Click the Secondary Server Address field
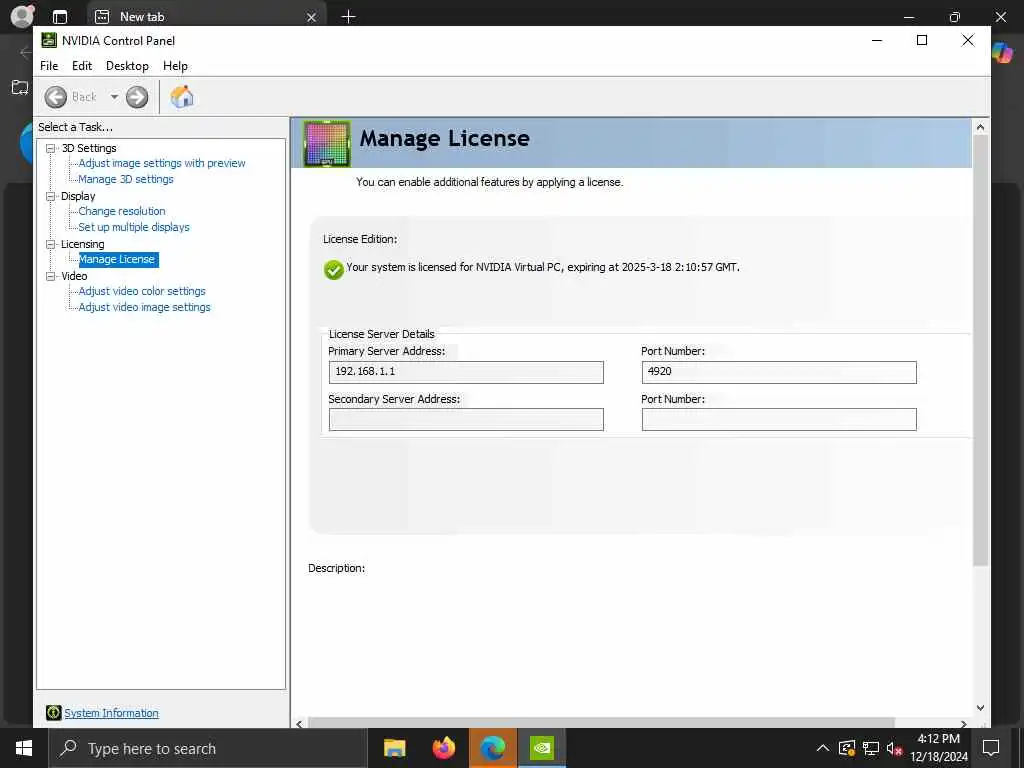1024x768 pixels. (x=466, y=419)
